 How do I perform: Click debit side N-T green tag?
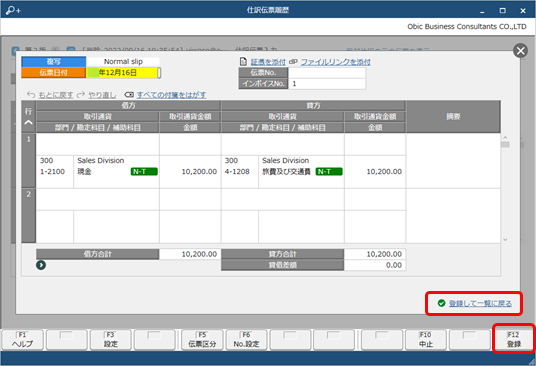(144, 172)
